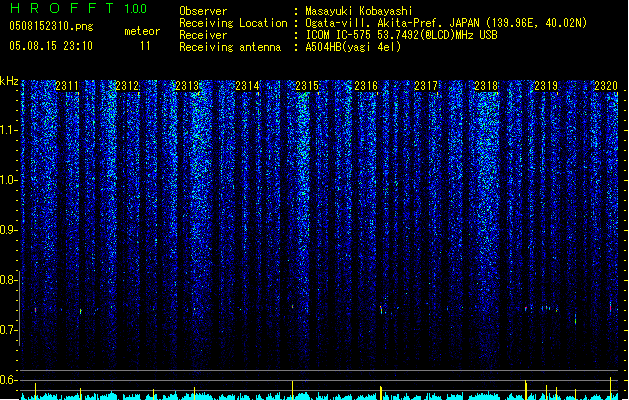Click the 2311 time marker

(x=67, y=86)
